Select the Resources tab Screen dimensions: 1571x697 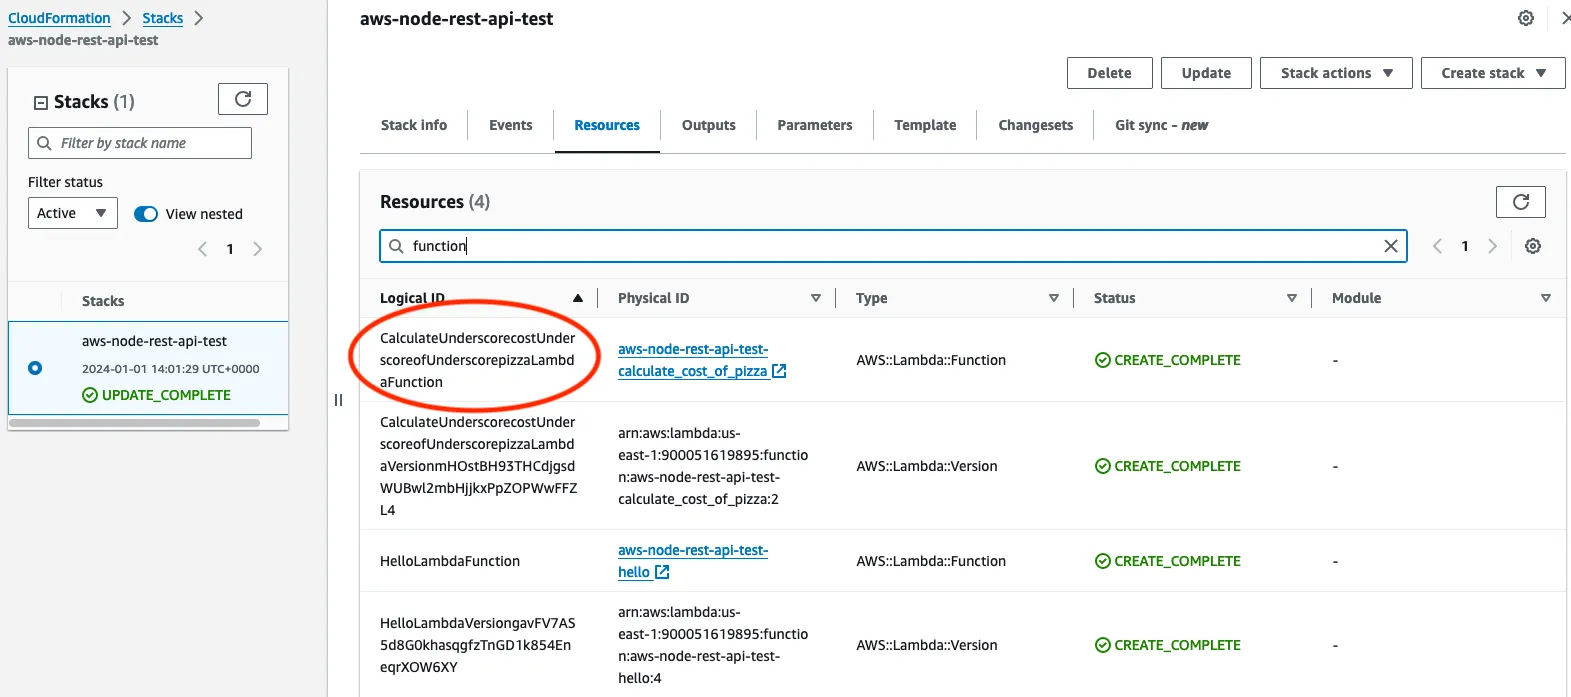(607, 125)
